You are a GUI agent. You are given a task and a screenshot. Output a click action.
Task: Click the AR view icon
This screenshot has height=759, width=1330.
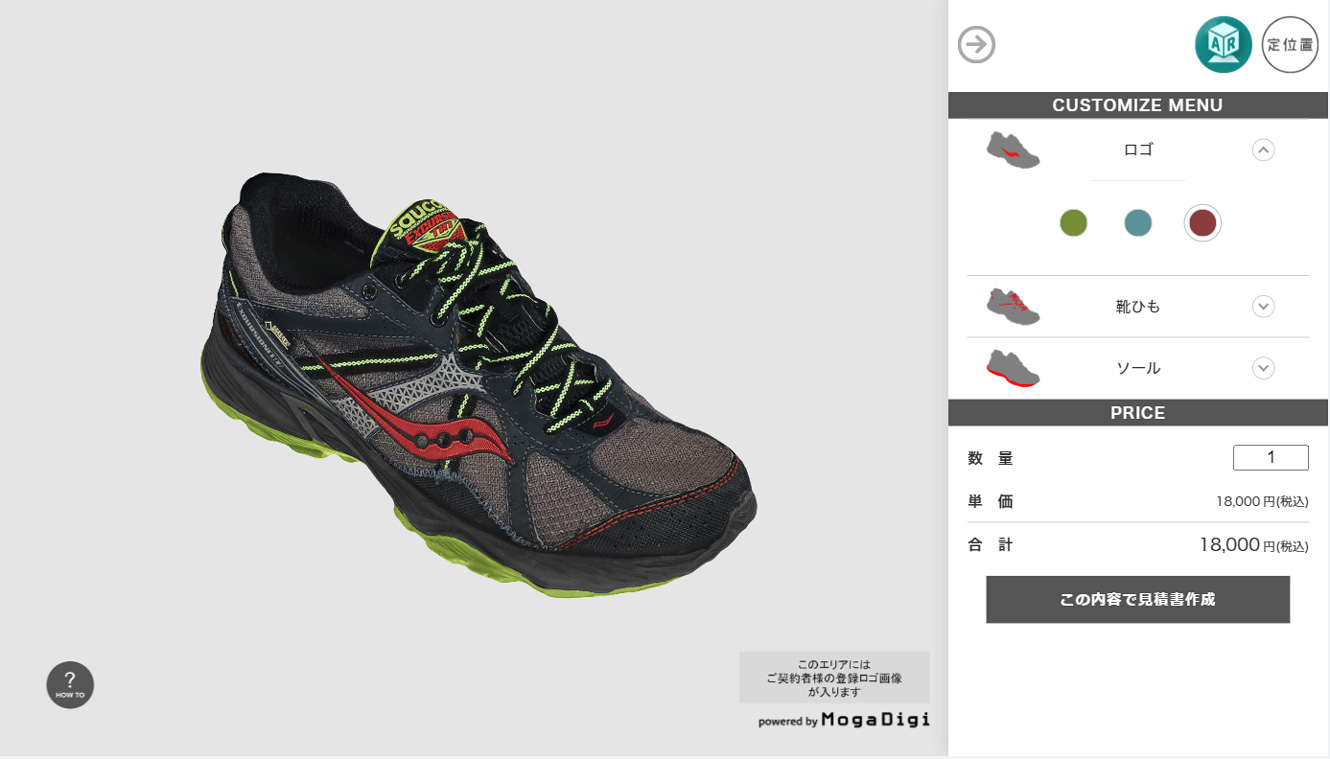click(1223, 45)
